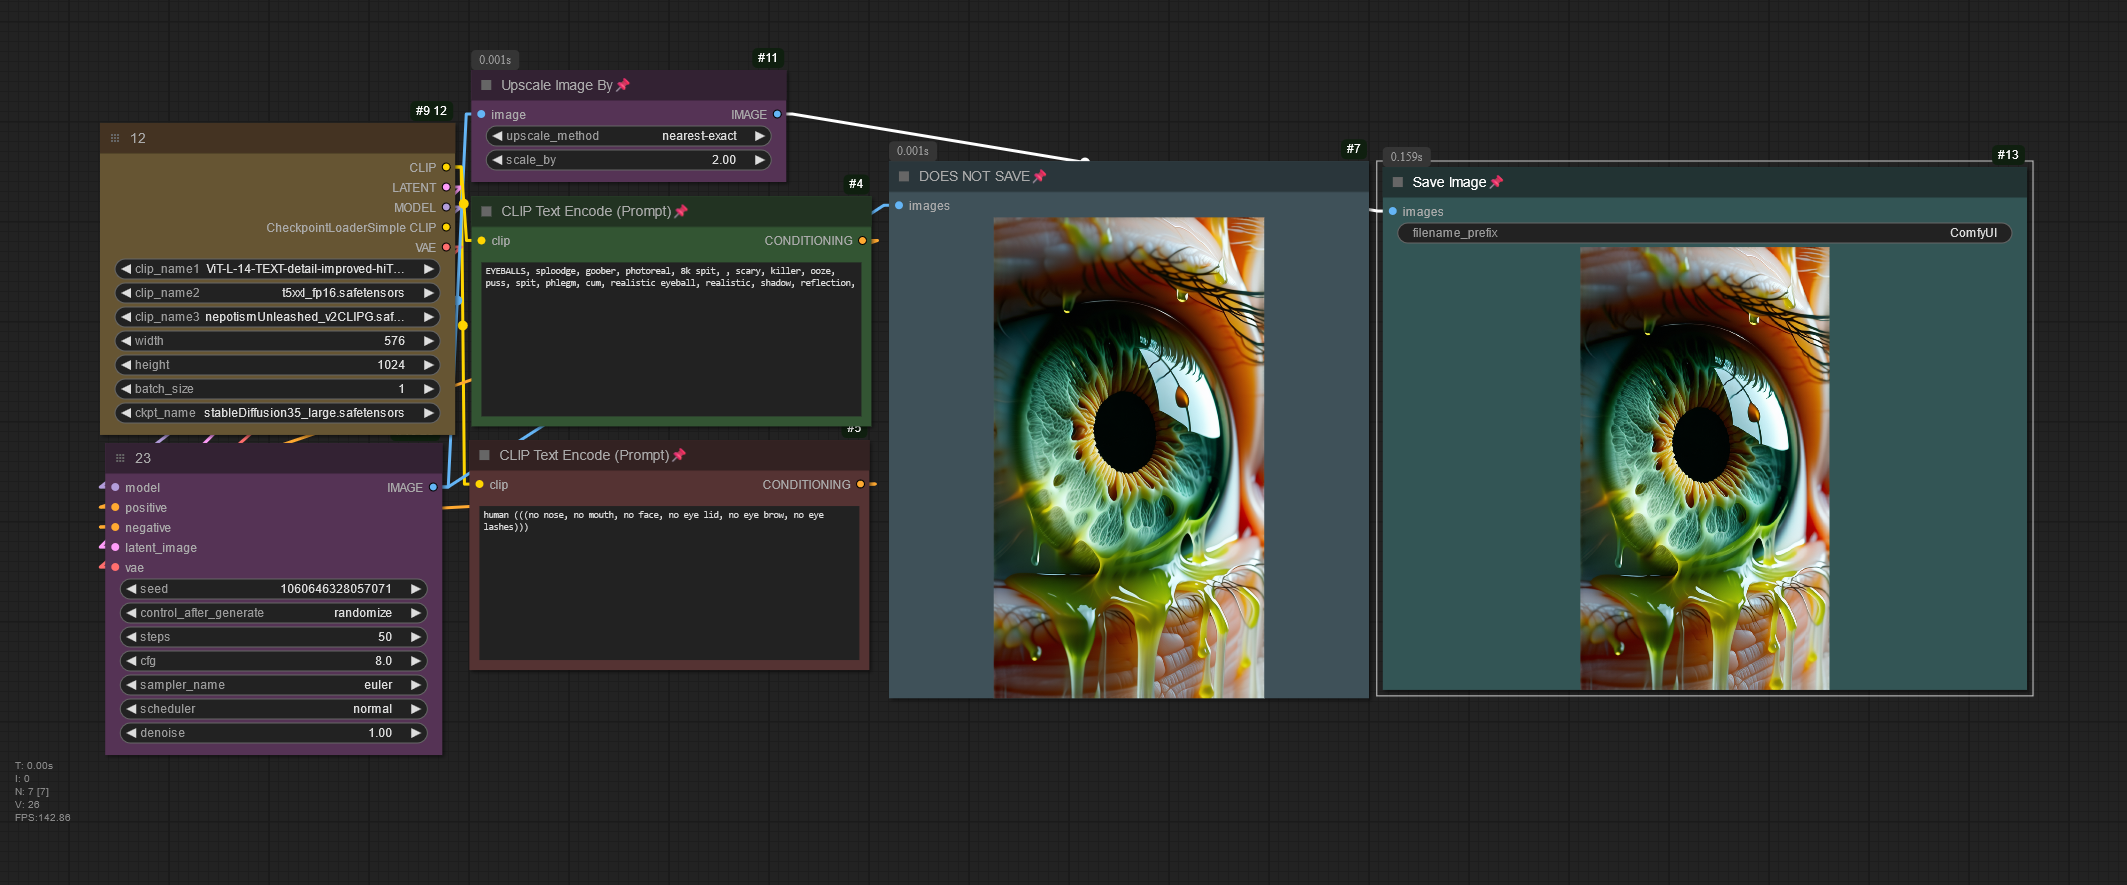Click CONDITIONING output port on red CLIP Text Encode

(x=861, y=484)
